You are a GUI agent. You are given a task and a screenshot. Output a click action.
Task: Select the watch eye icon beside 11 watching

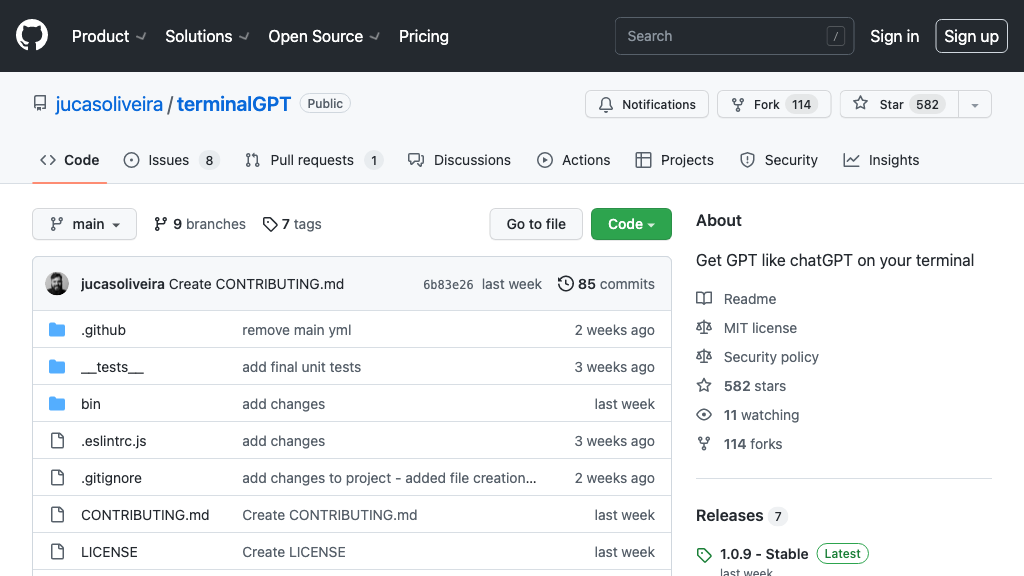click(704, 415)
